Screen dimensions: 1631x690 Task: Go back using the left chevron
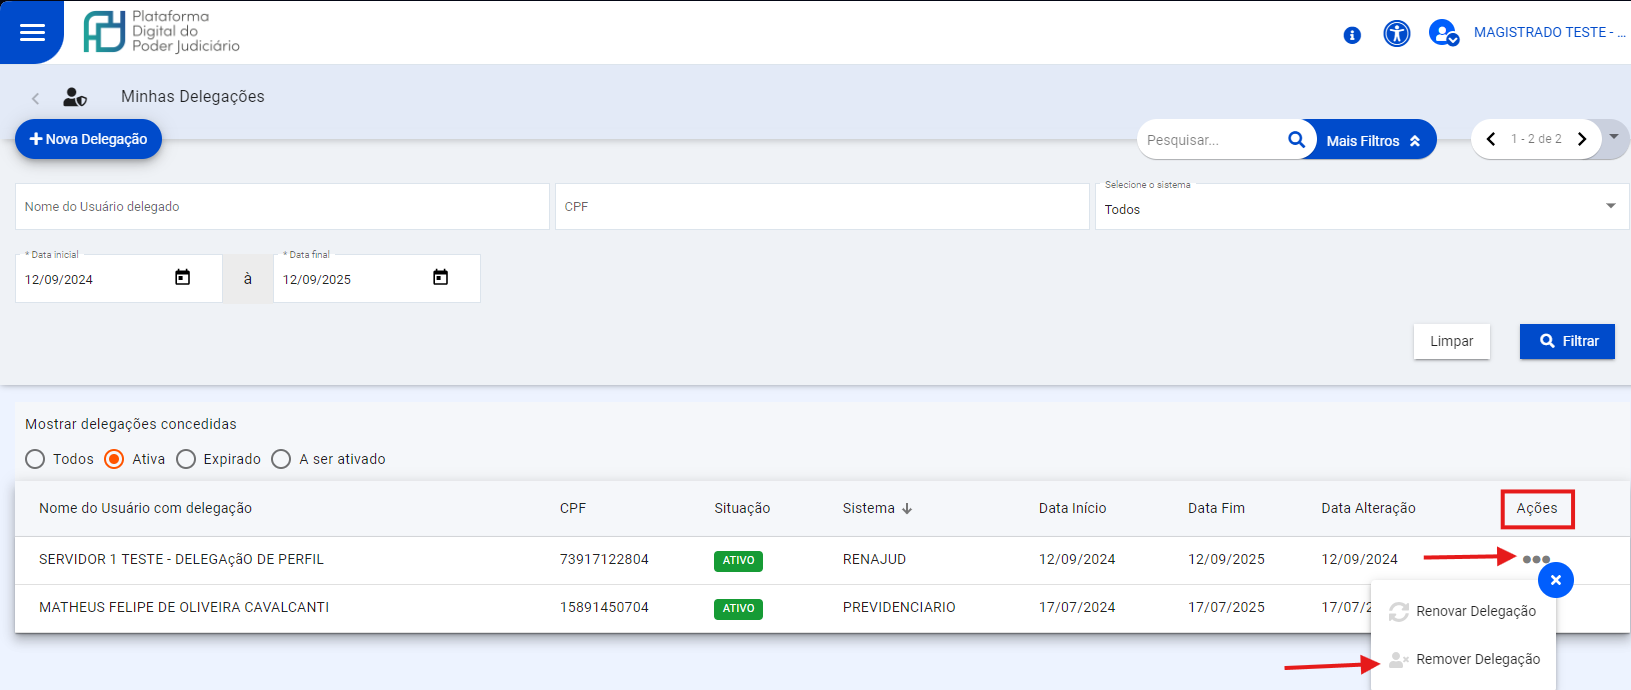(x=36, y=98)
